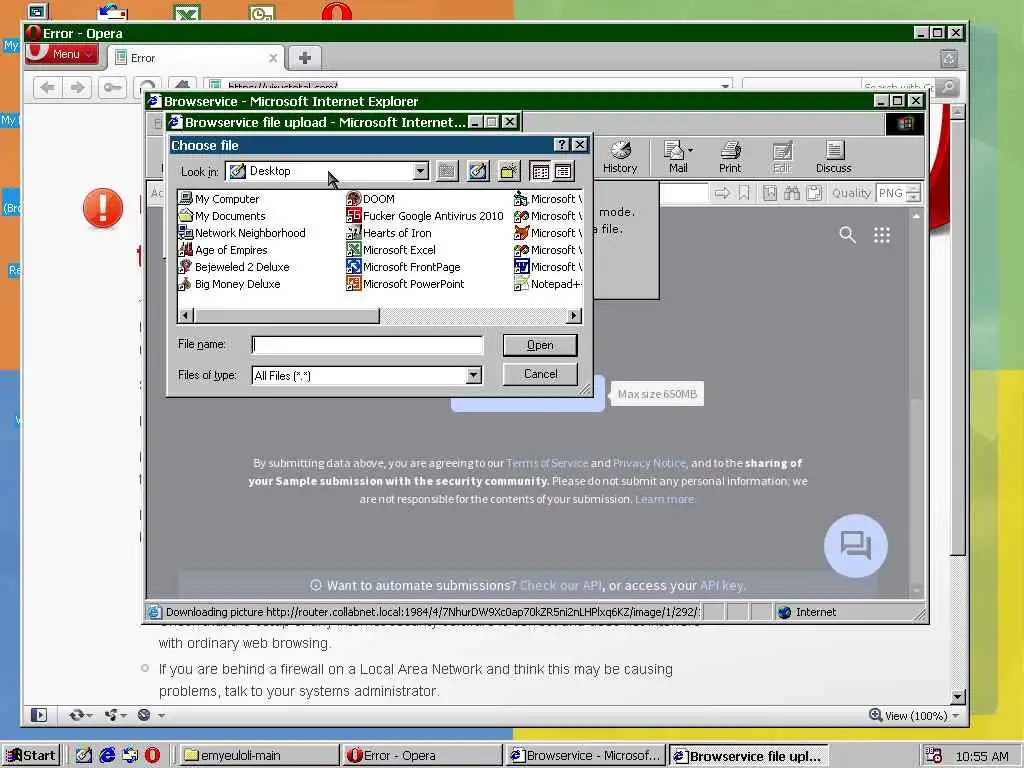Open a new tab in Opera

click(304, 58)
